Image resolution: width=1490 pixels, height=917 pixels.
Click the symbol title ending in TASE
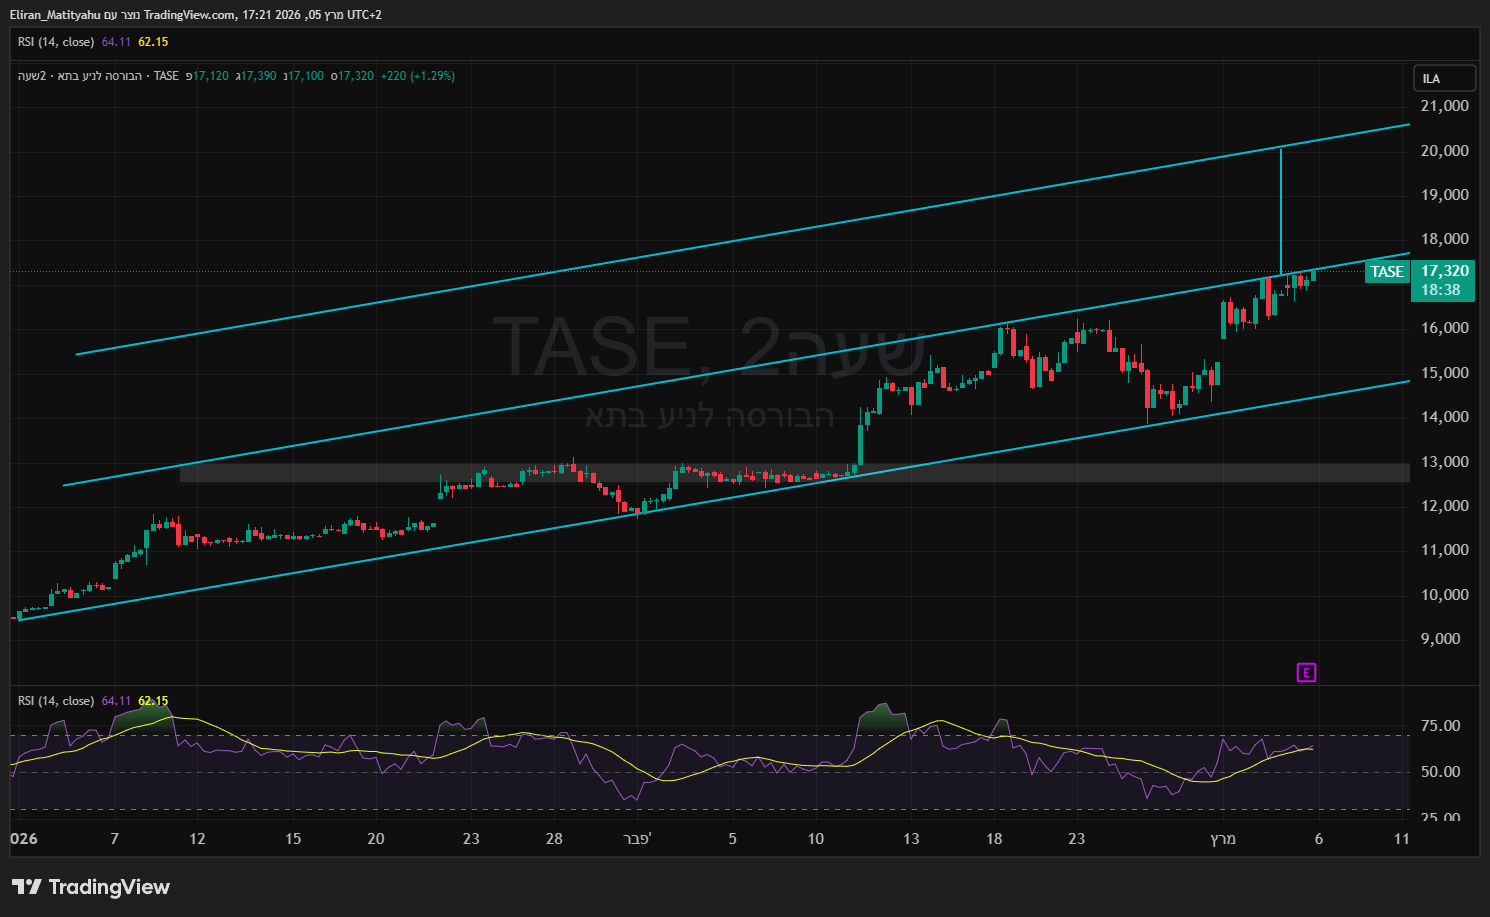point(98,76)
